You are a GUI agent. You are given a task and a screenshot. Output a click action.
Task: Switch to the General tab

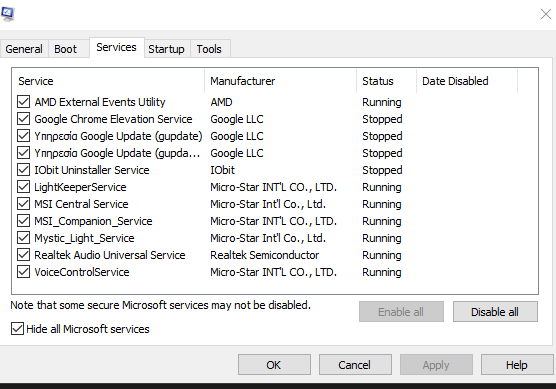coord(24,49)
